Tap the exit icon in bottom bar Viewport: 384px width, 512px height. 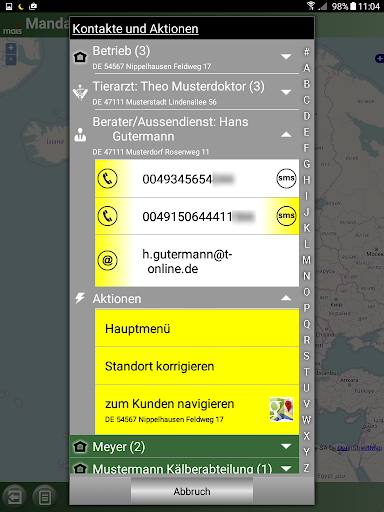14,498
